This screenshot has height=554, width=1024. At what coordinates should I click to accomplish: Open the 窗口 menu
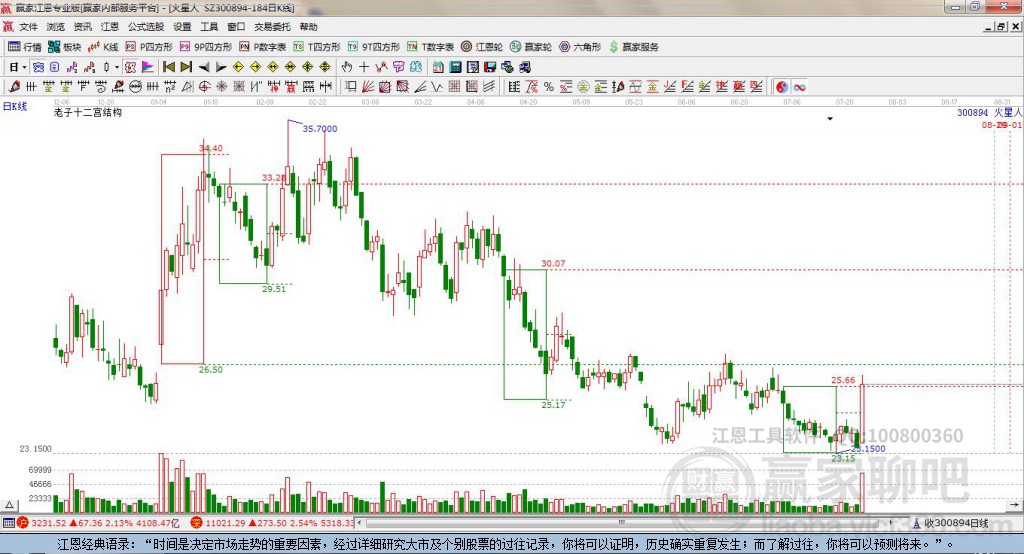pyautogui.click(x=236, y=27)
